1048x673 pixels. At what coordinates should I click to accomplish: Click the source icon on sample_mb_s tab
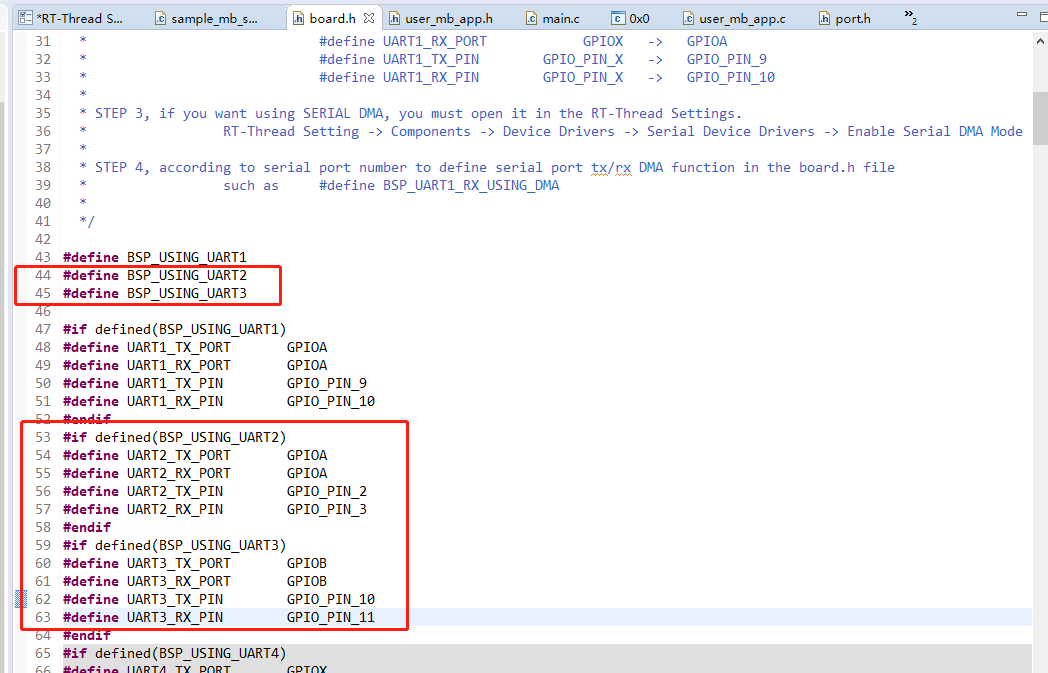(159, 17)
